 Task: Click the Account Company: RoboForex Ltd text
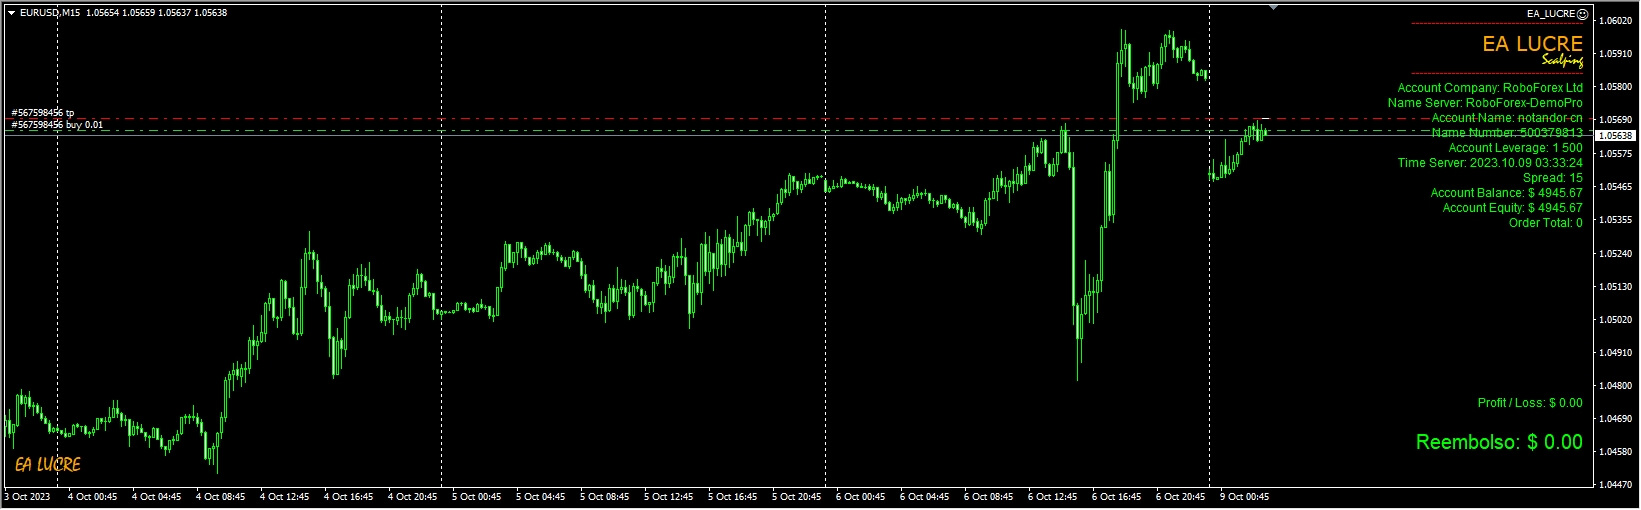pos(1489,88)
